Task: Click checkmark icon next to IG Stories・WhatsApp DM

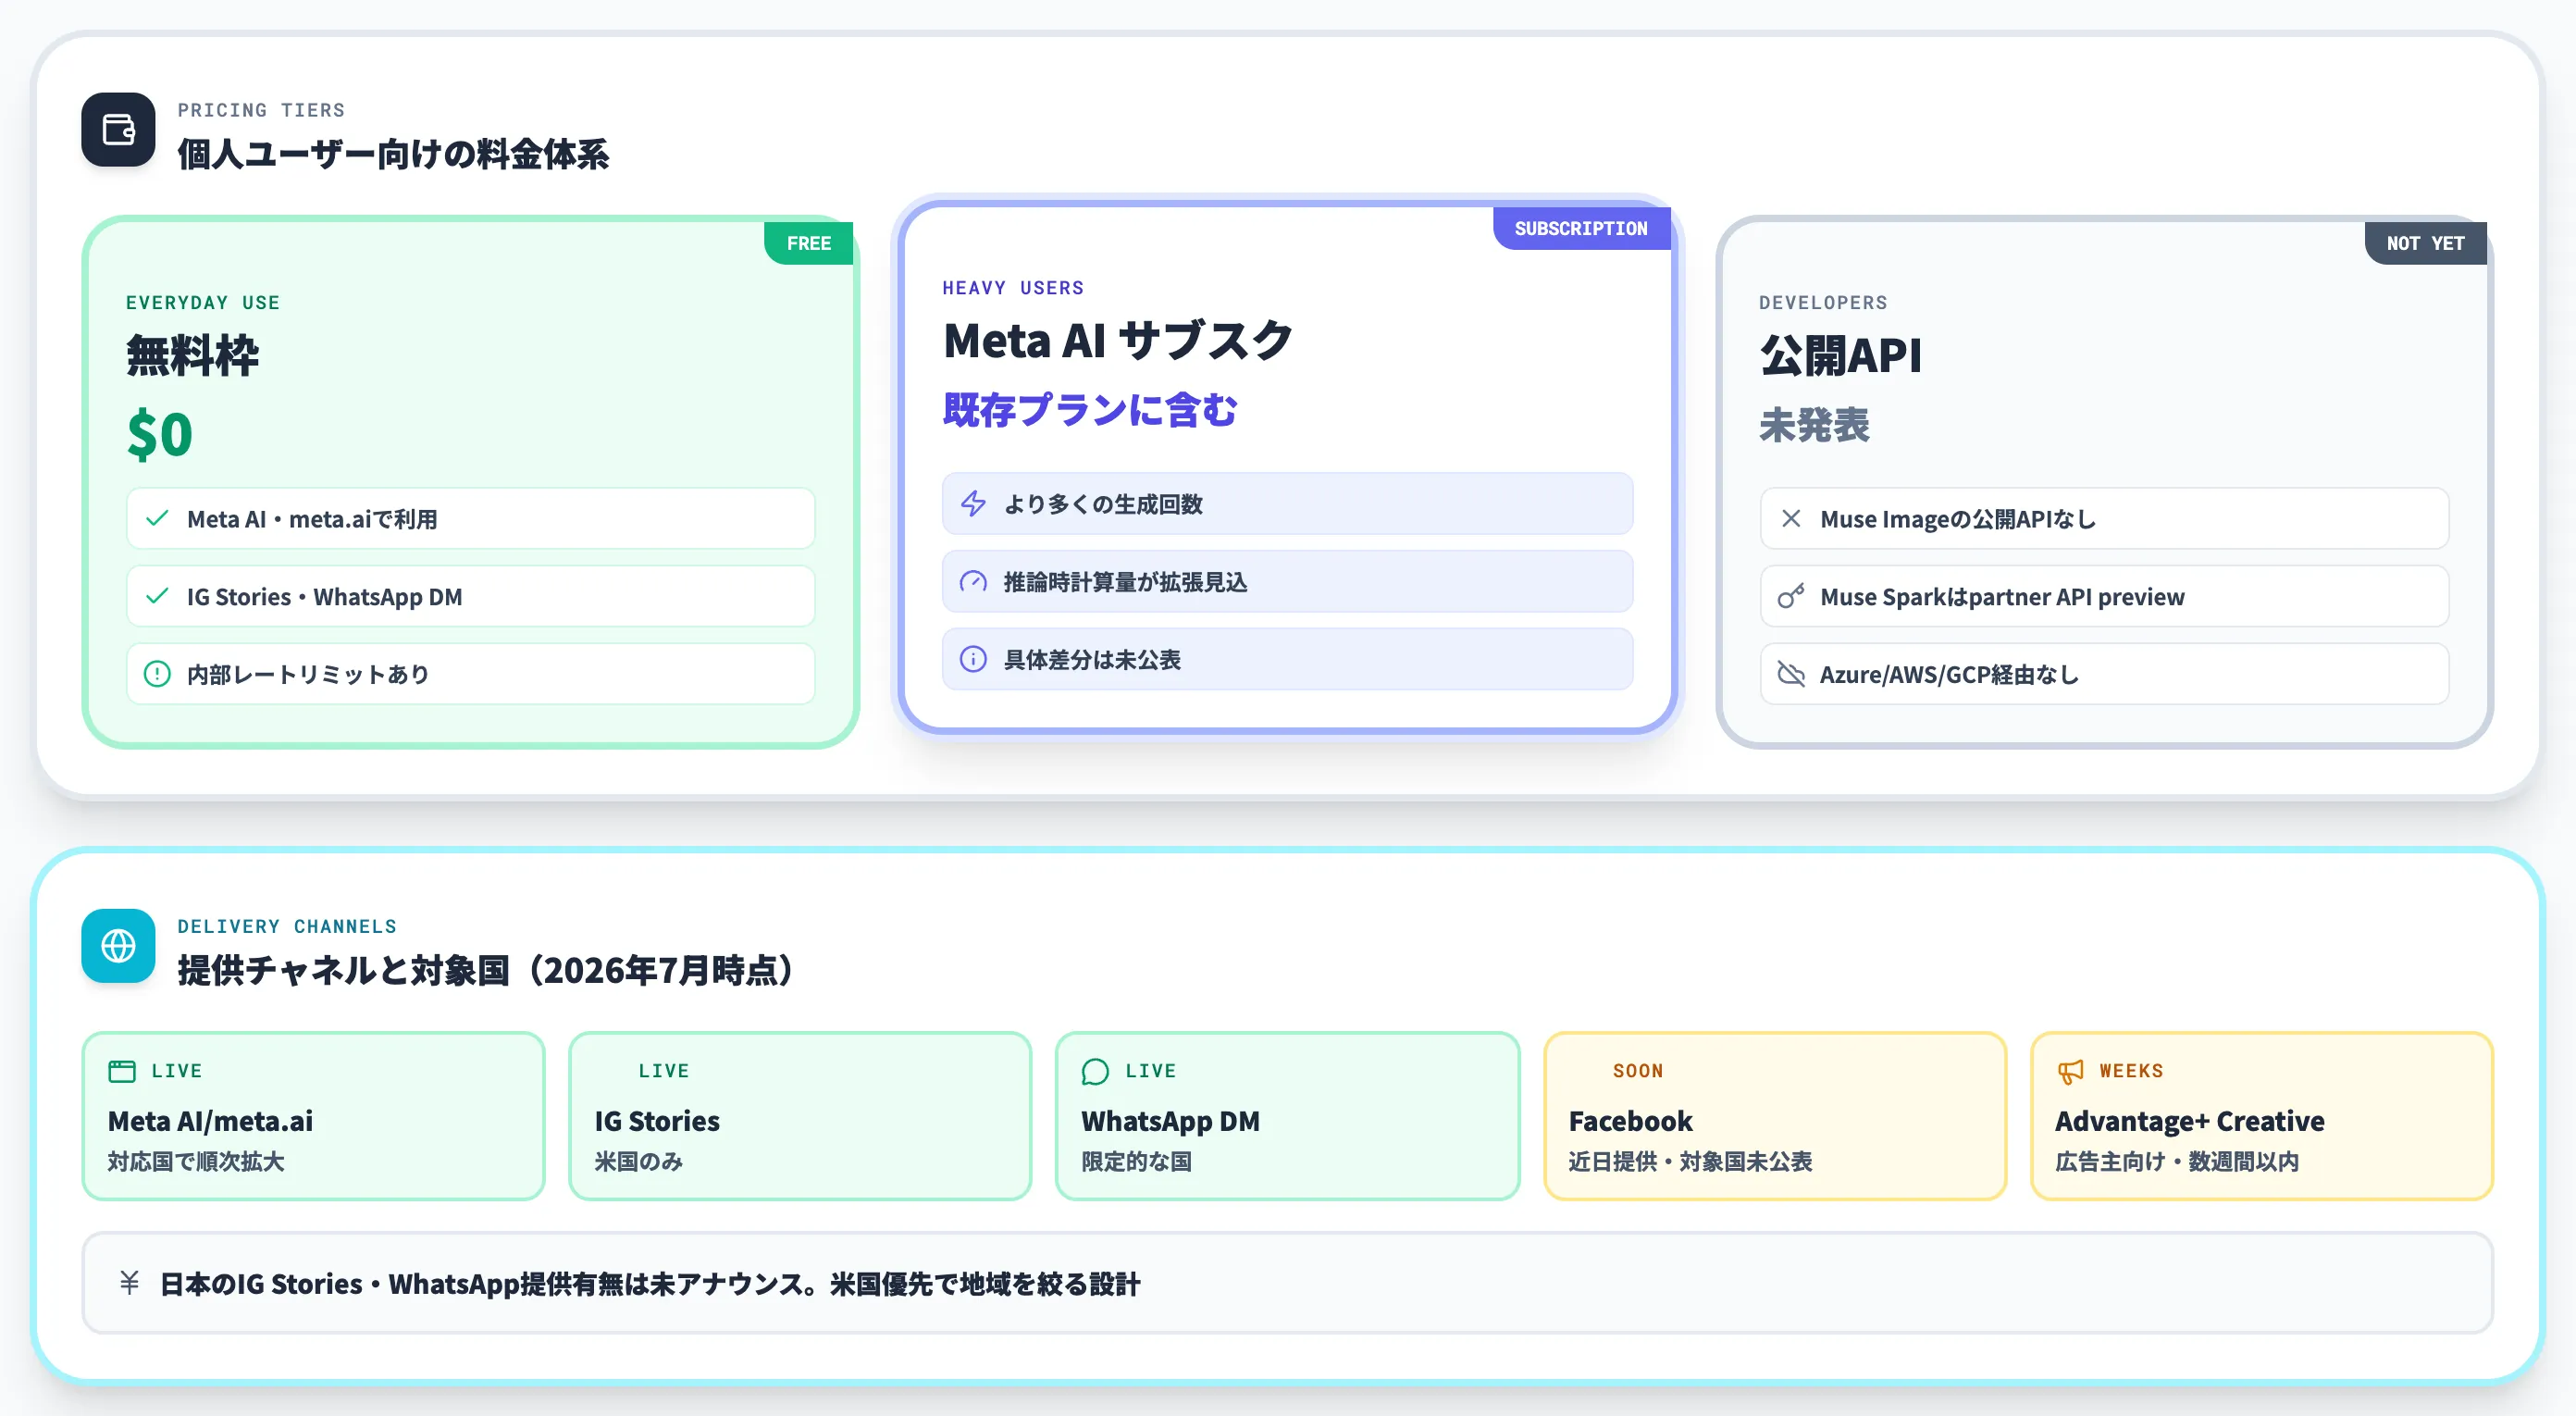Action: (x=157, y=597)
